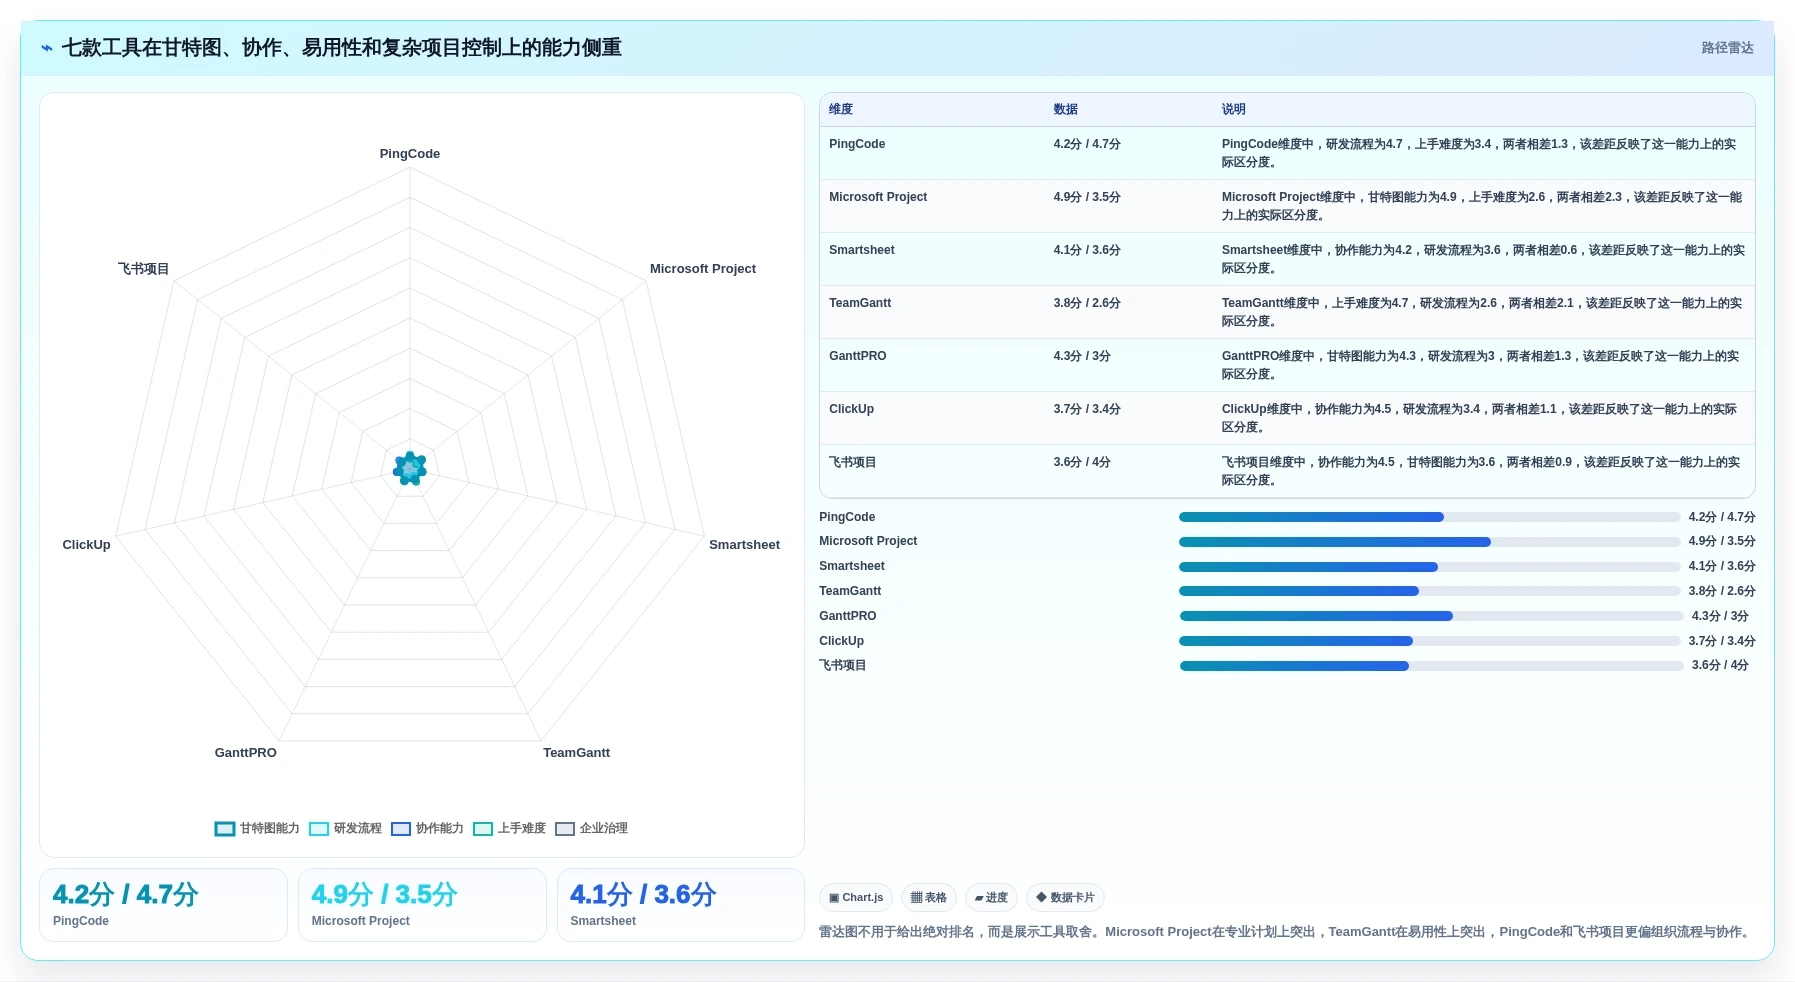This screenshot has height=982, width=1795.
Task: Select the 维度 column header
Action: pyautogui.click(x=841, y=109)
